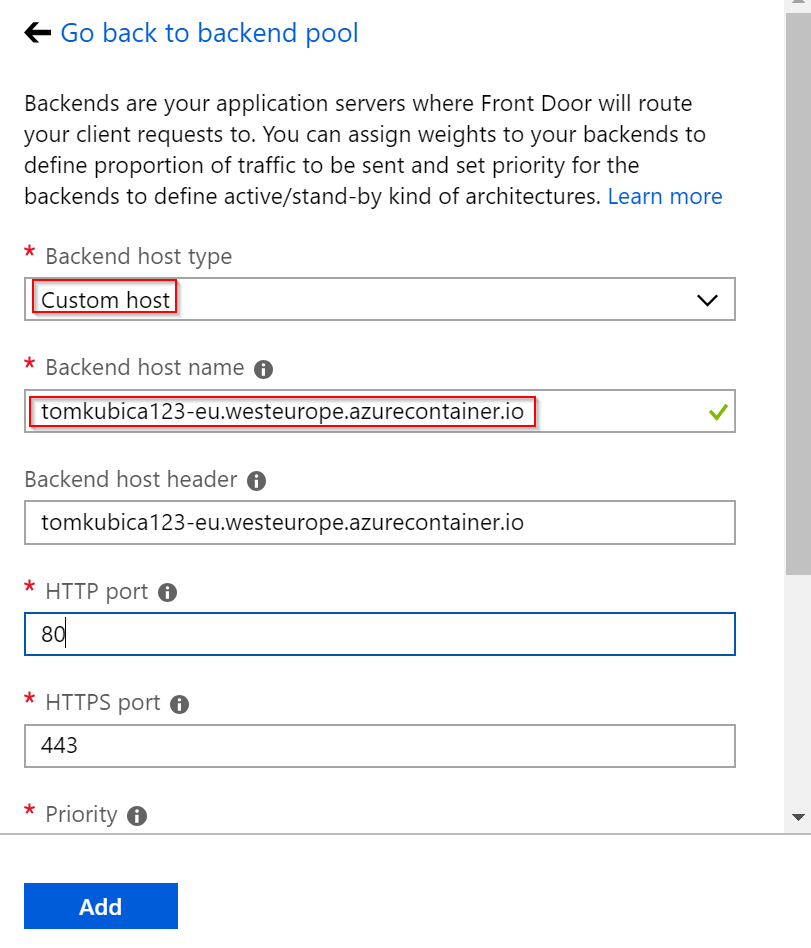
Task: Click the Priority field label
Action: [81, 814]
